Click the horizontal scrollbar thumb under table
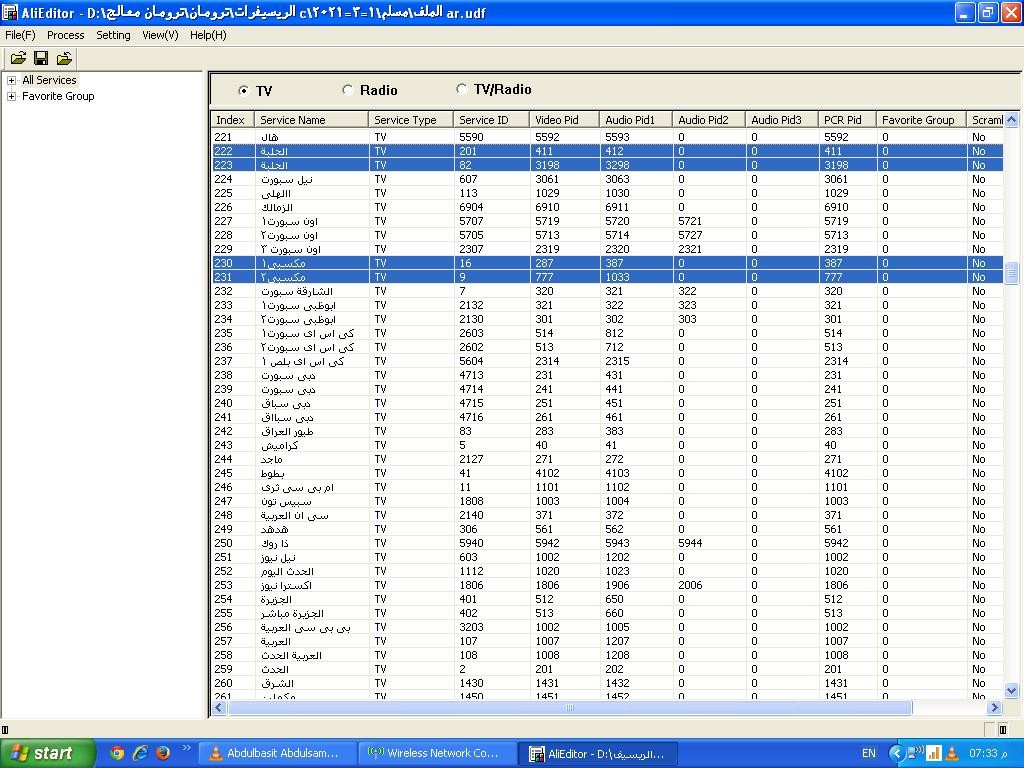Image resolution: width=1024 pixels, height=768 pixels. click(570, 708)
